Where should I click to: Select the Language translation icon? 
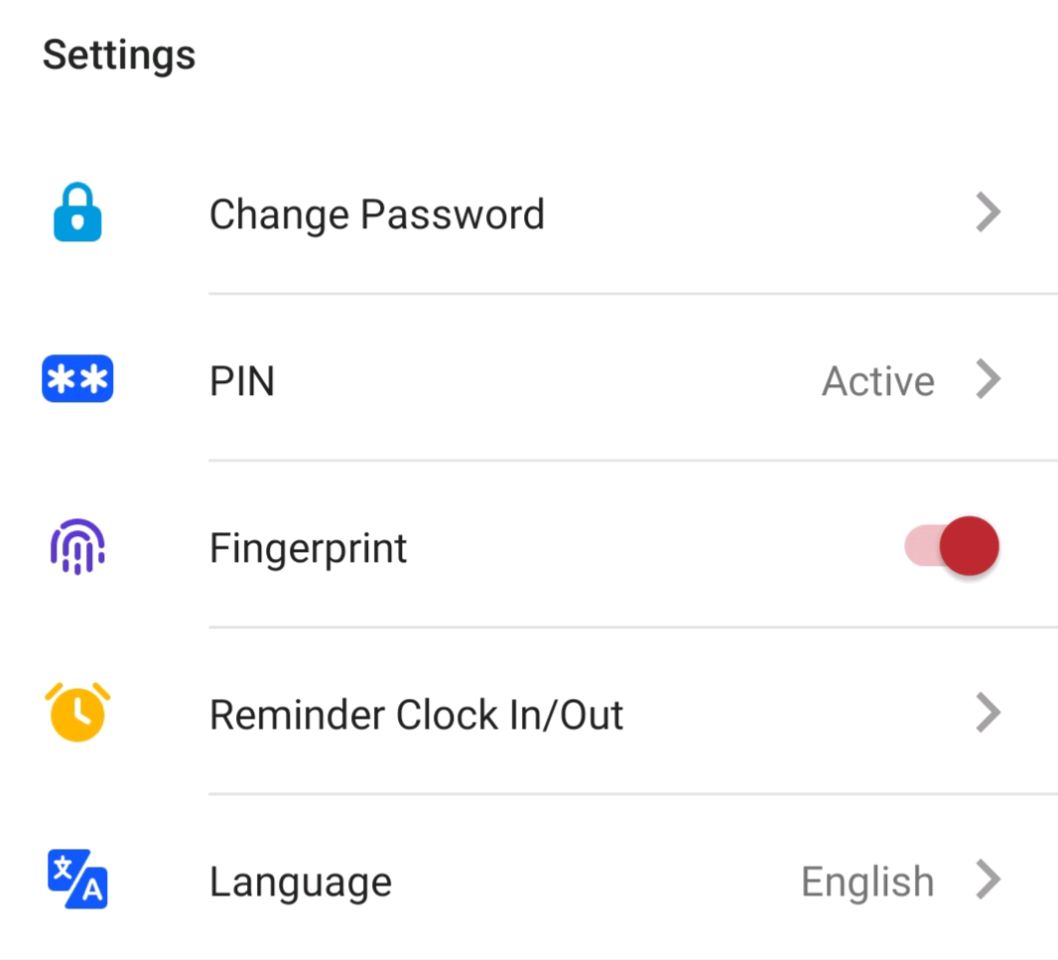coord(75,881)
